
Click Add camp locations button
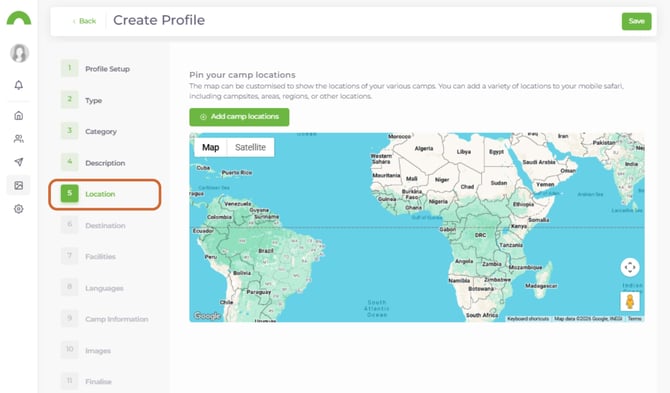coord(239,117)
